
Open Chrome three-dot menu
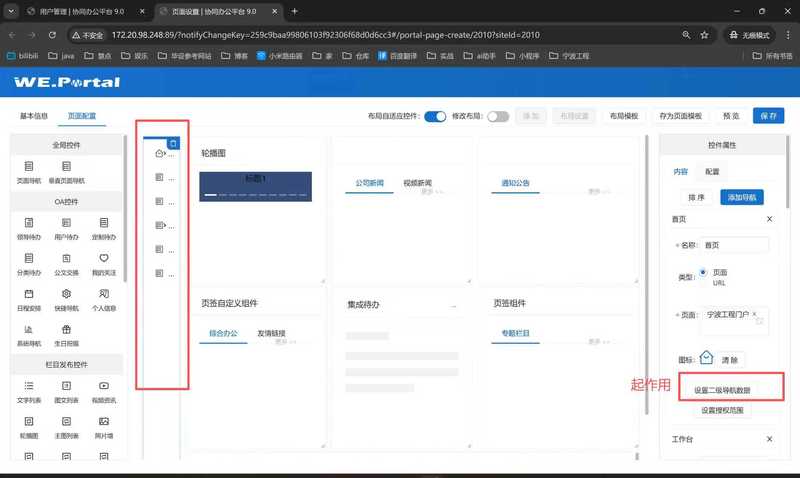(x=788, y=35)
